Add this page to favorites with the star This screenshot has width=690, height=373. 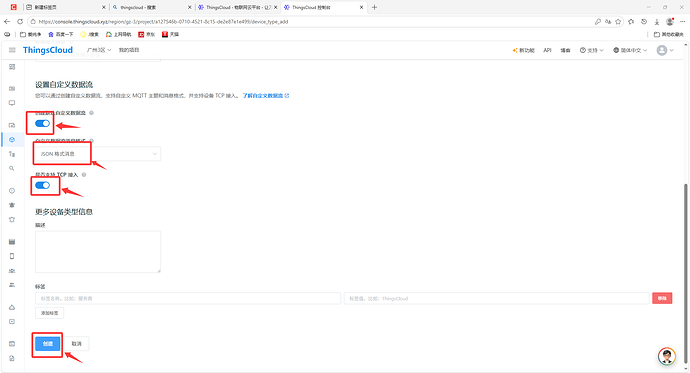[618, 22]
